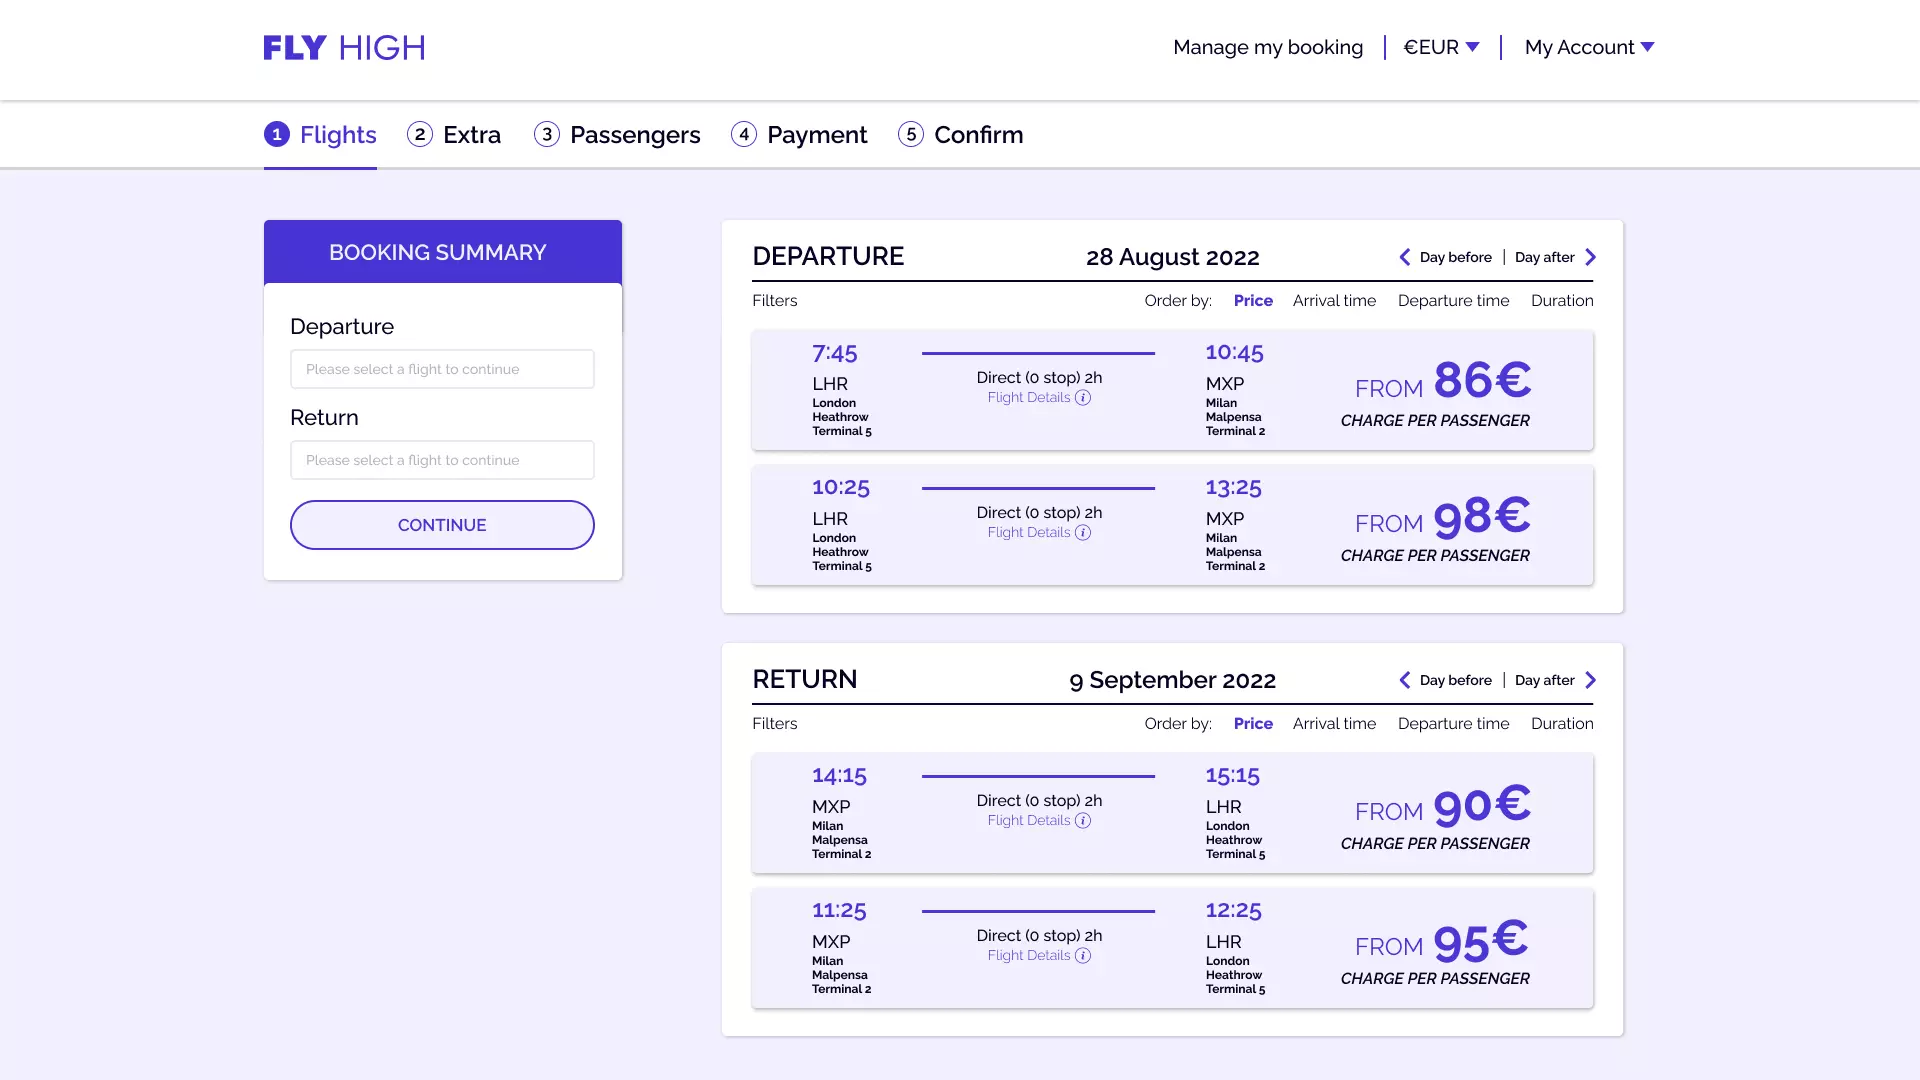Sort return flights by Duration
Viewport: 1920px width, 1080px height.
(x=1561, y=724)
